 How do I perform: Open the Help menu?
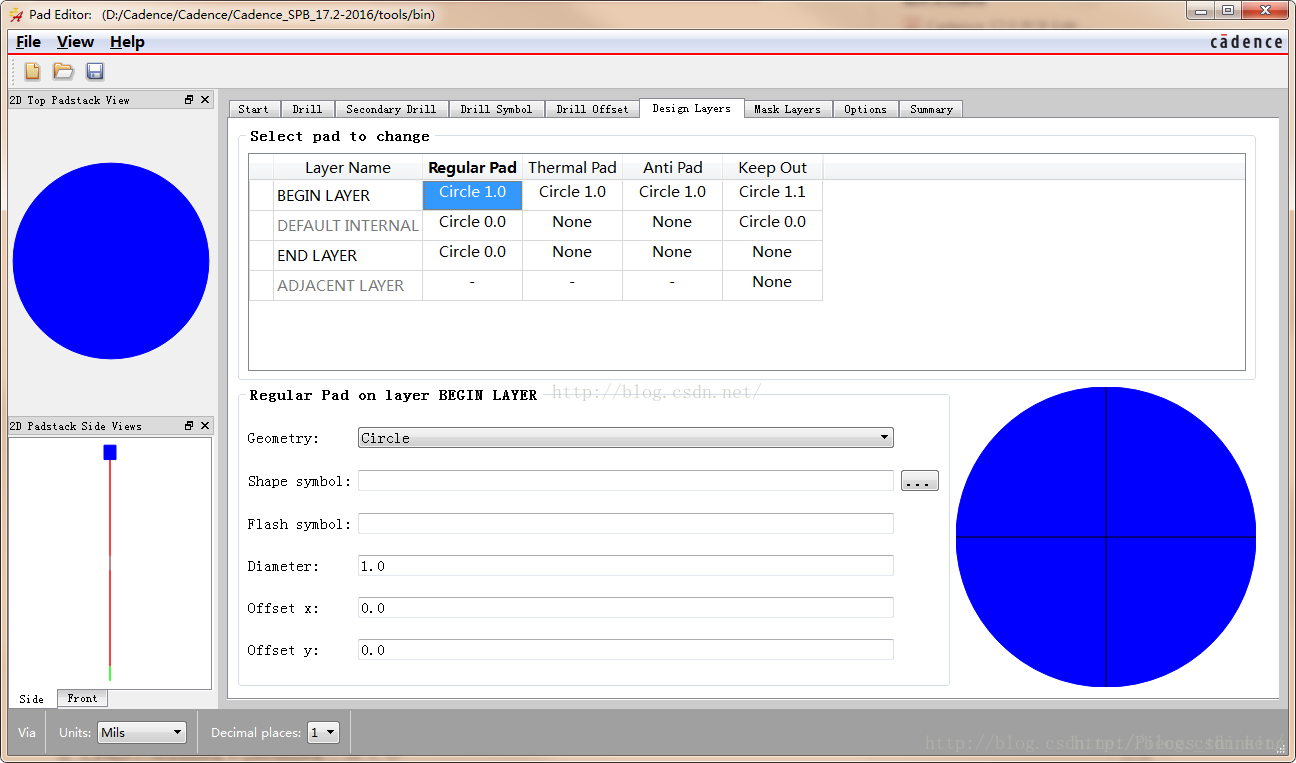(x=127, y=42)
